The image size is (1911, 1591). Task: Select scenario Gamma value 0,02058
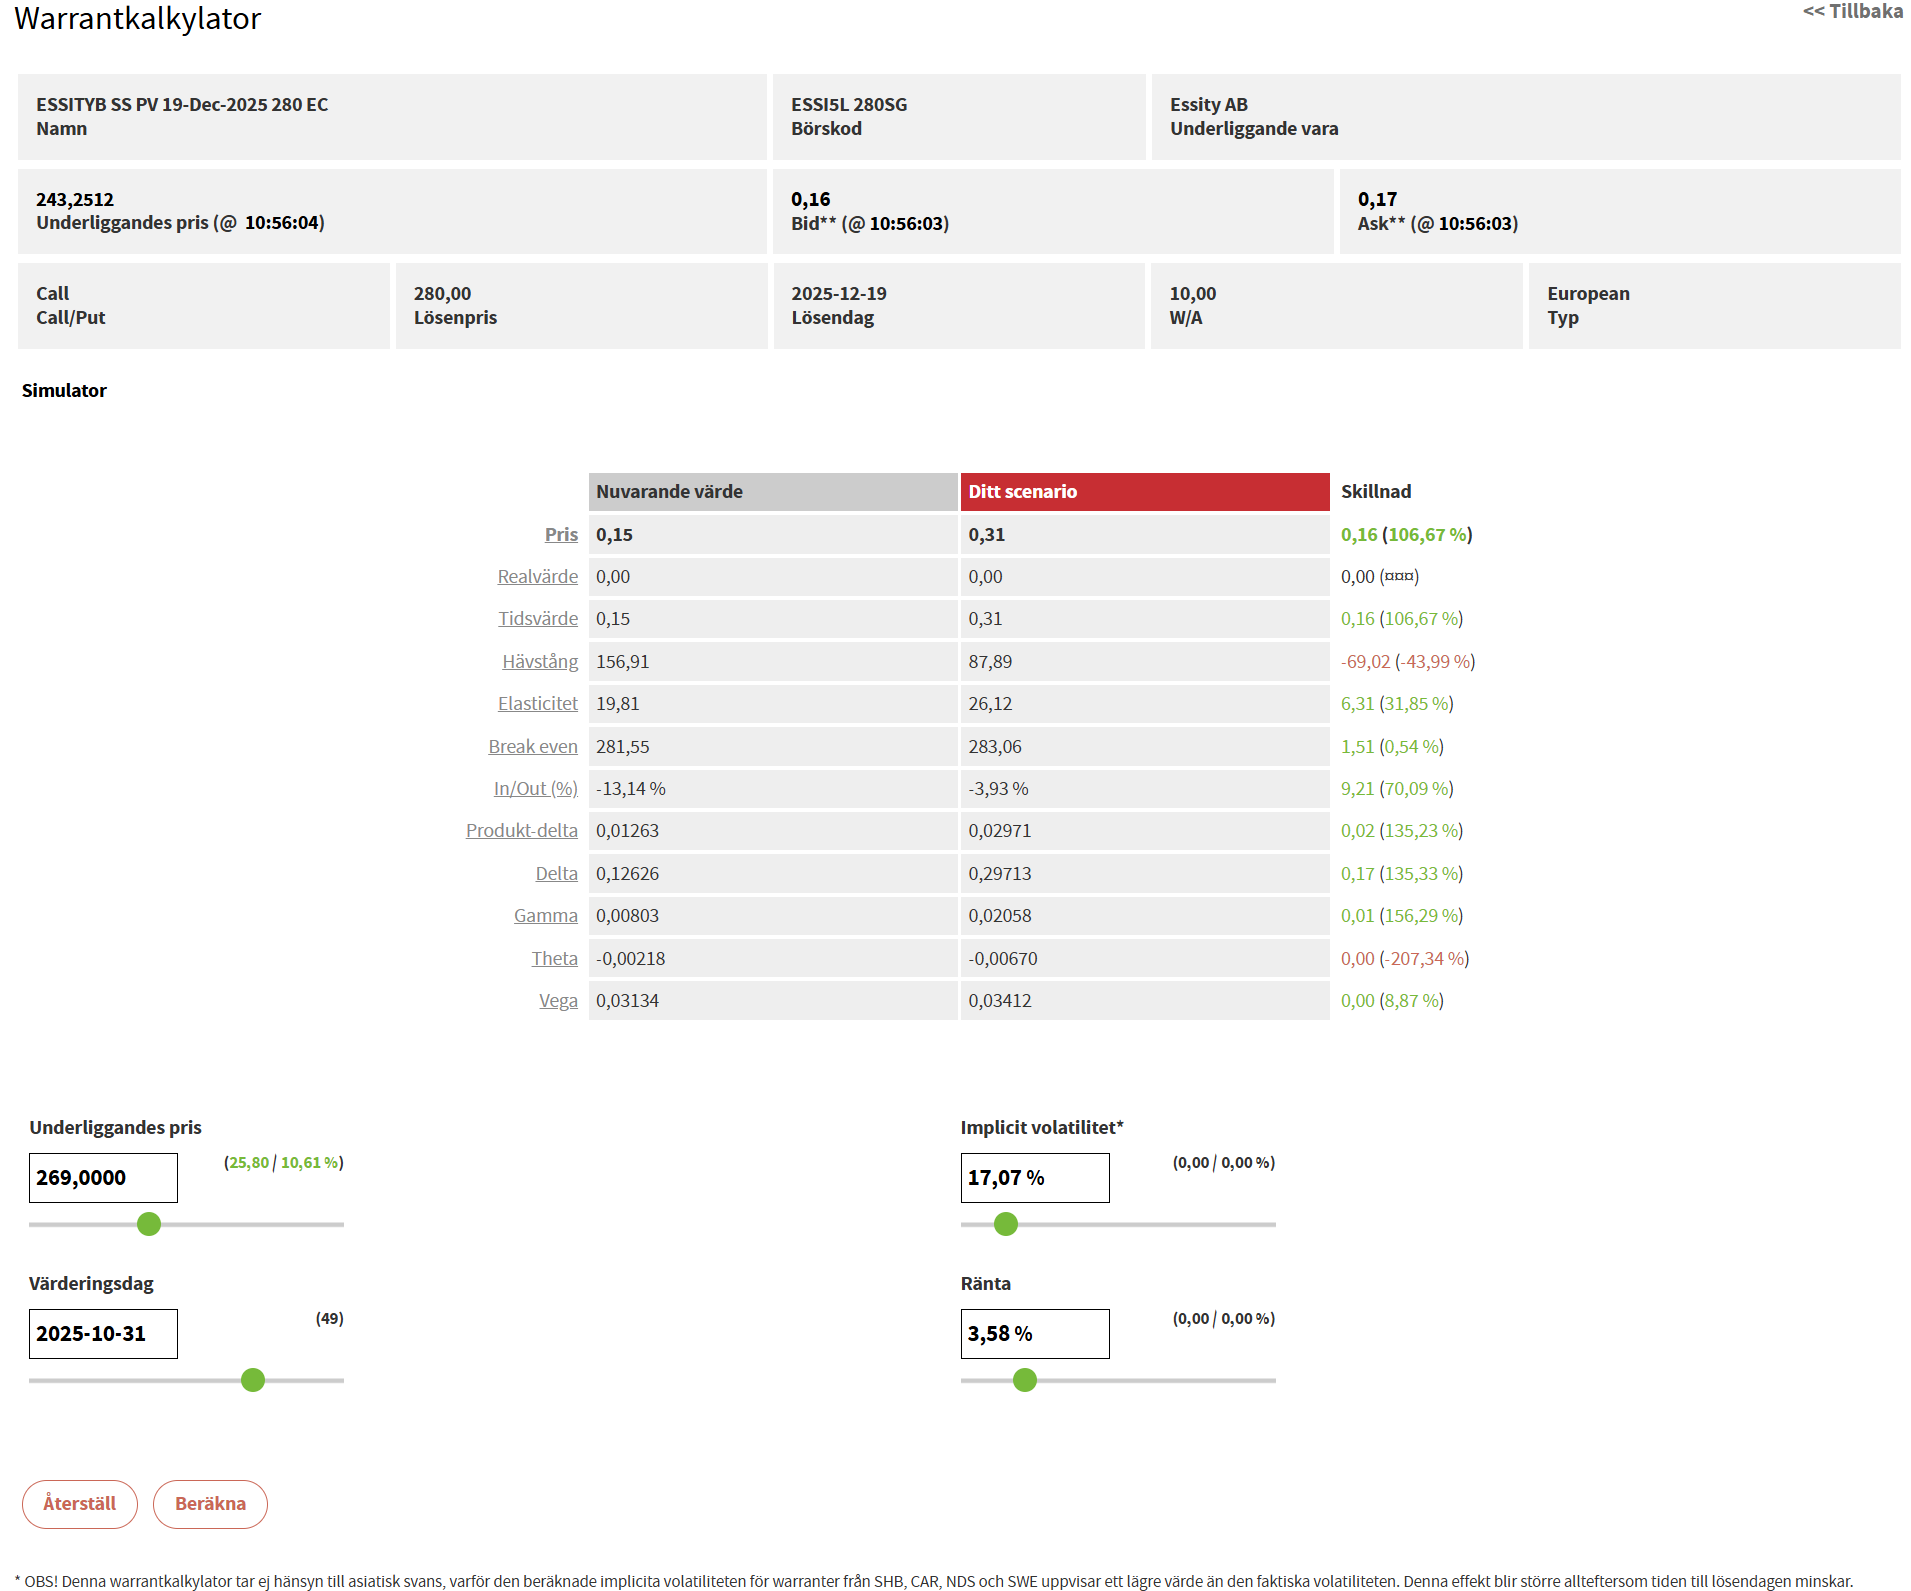999,915
